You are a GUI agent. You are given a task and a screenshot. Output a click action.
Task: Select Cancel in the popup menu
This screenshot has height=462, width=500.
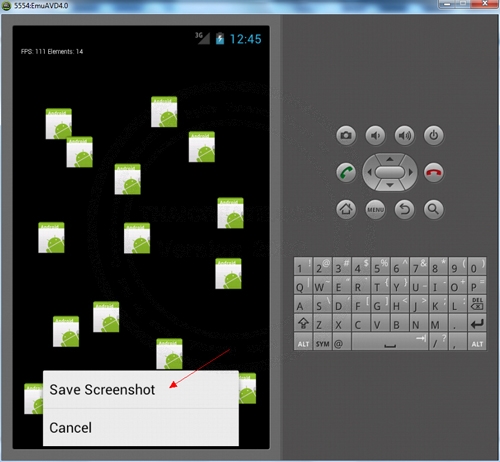point(141,427)
